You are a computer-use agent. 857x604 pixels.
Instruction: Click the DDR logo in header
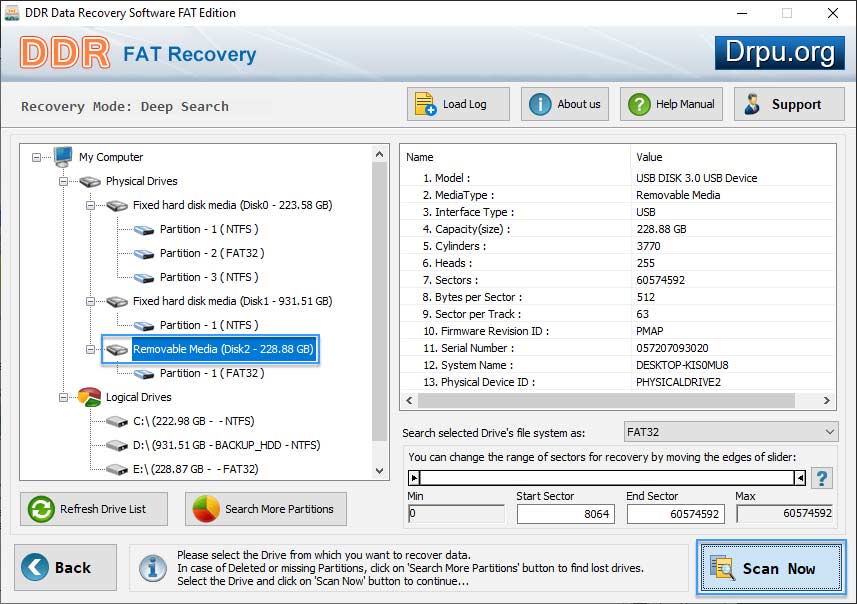coord(64,53)
